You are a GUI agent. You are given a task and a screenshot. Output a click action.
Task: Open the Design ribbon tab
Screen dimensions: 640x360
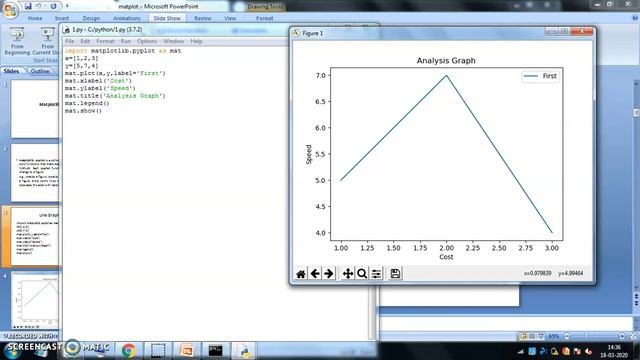click(91, 18)
